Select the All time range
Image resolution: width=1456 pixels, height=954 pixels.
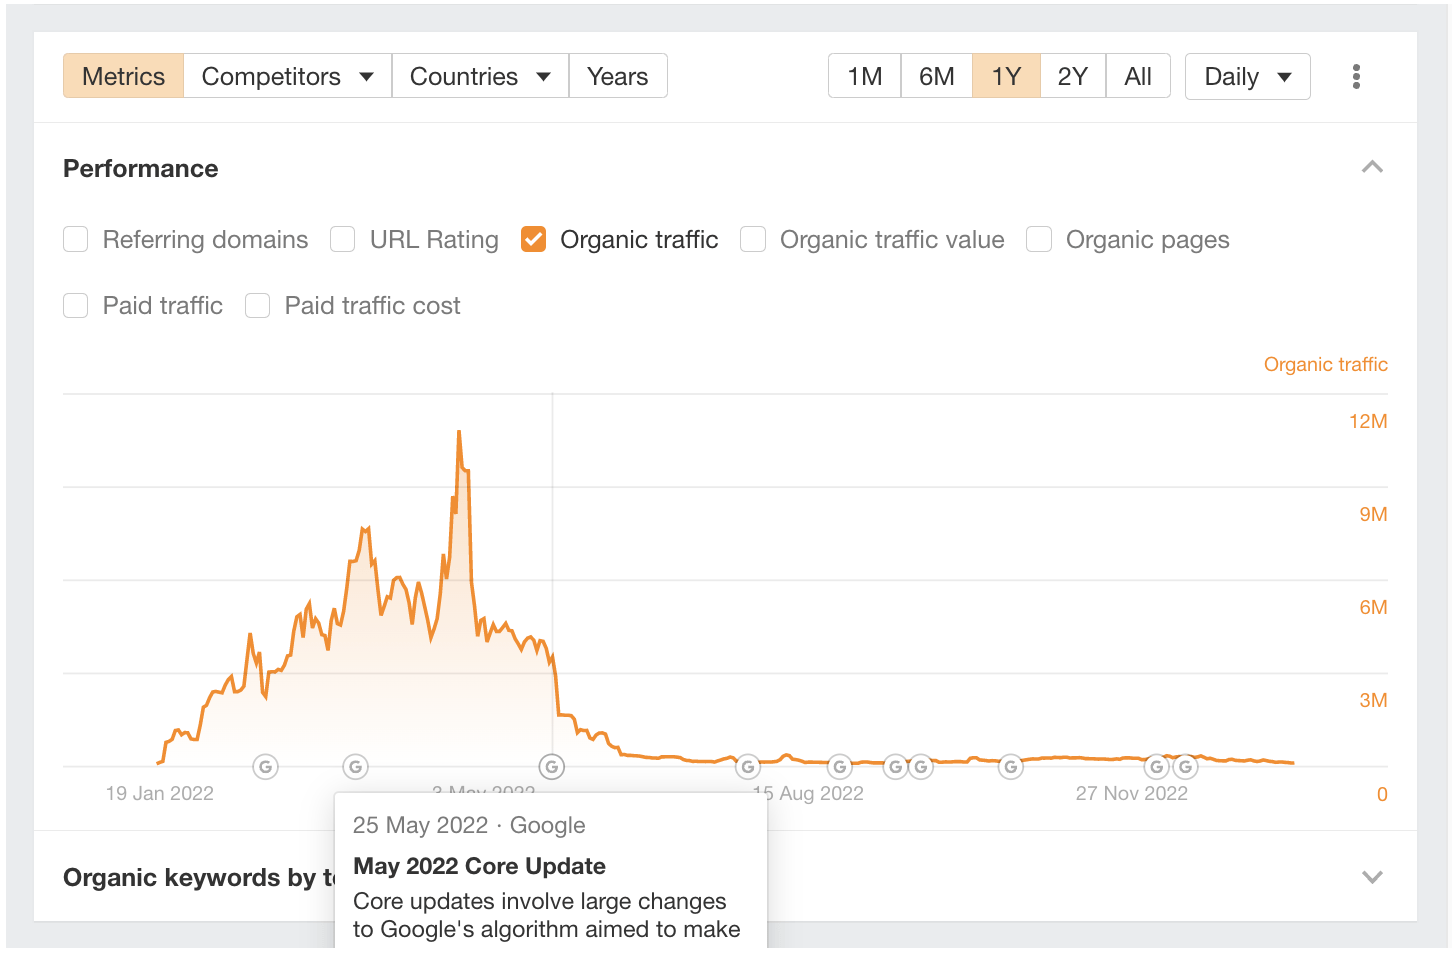click(1138, 75)
